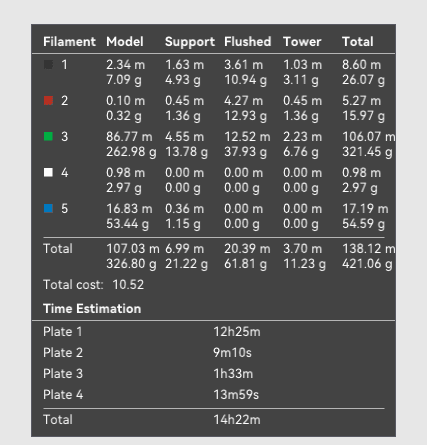
Task: Click the Plate 4 time entry
Action: (236, 395)
